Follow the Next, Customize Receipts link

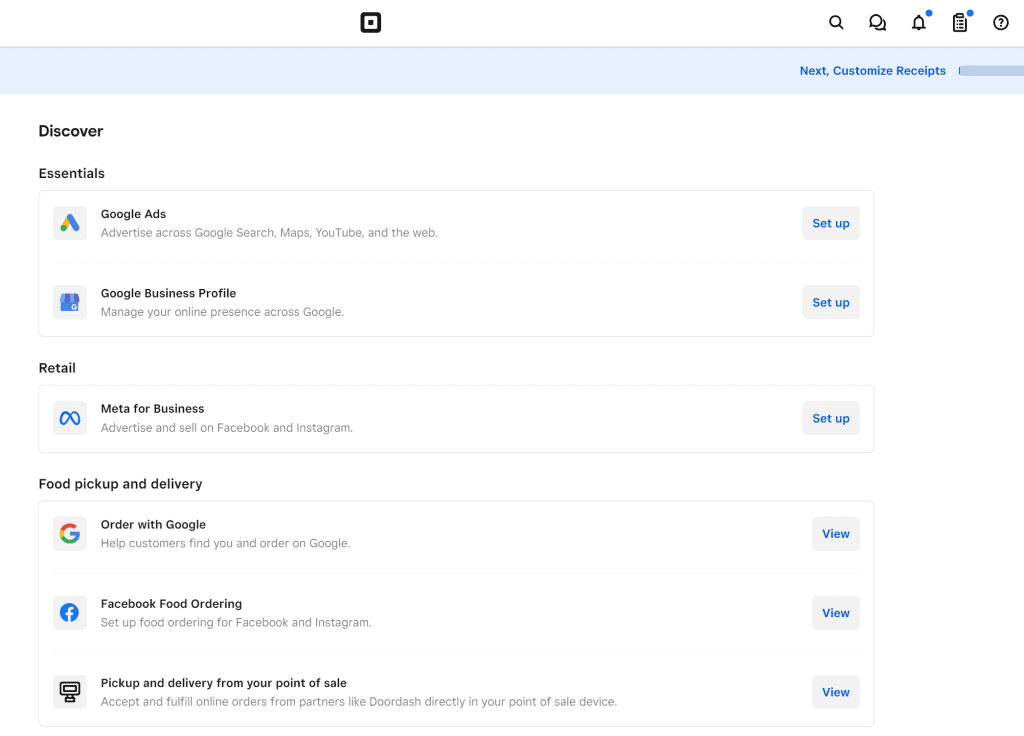tap(872, 71)
